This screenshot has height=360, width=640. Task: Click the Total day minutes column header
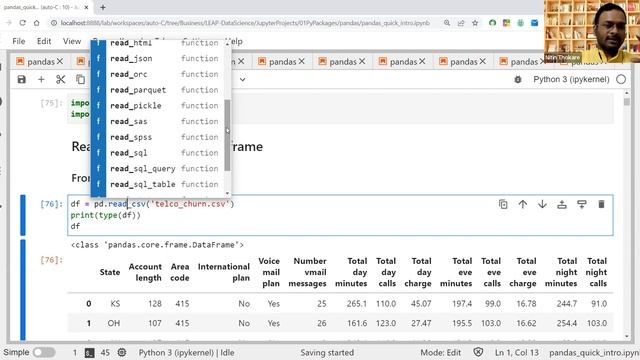pyautogui.click(x=351, y=272)
